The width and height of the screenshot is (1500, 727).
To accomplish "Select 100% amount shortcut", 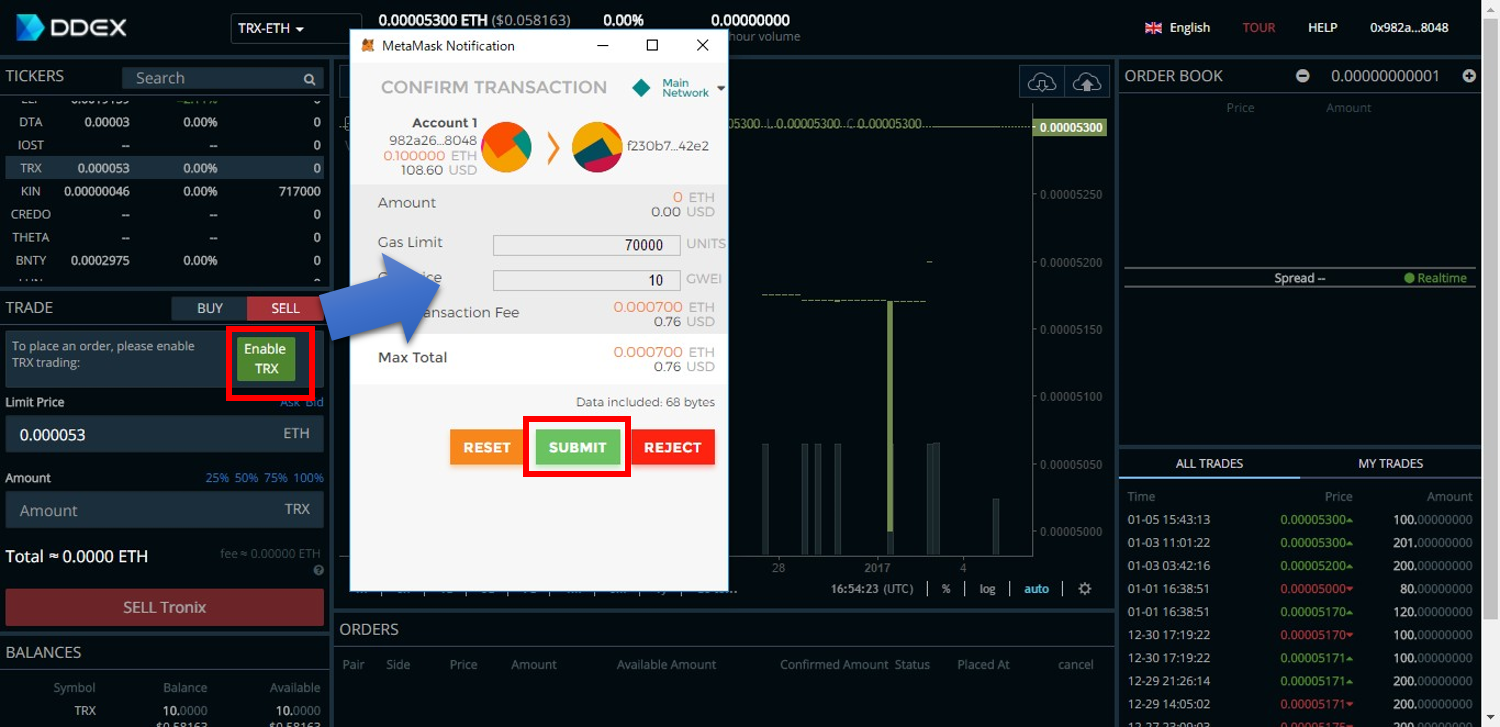I will tap(308, 478).
